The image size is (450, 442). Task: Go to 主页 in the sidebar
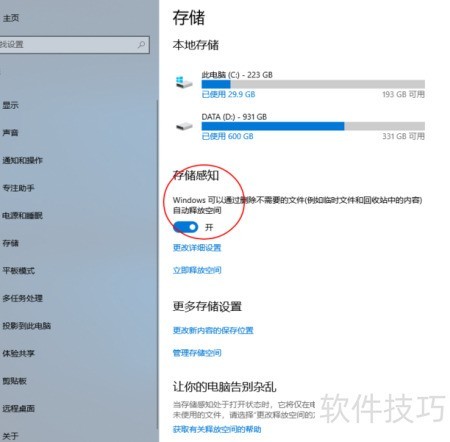(11, 18)
